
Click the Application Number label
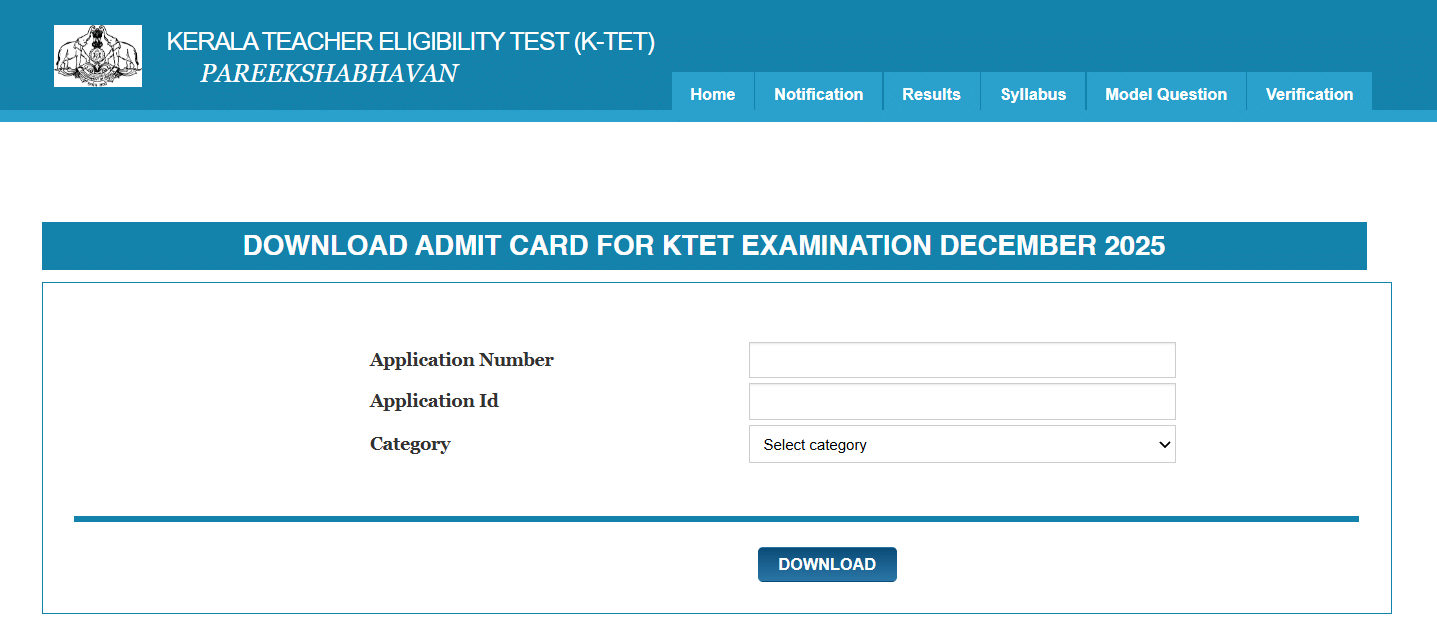pyautogui.click(x=461, y=359)
